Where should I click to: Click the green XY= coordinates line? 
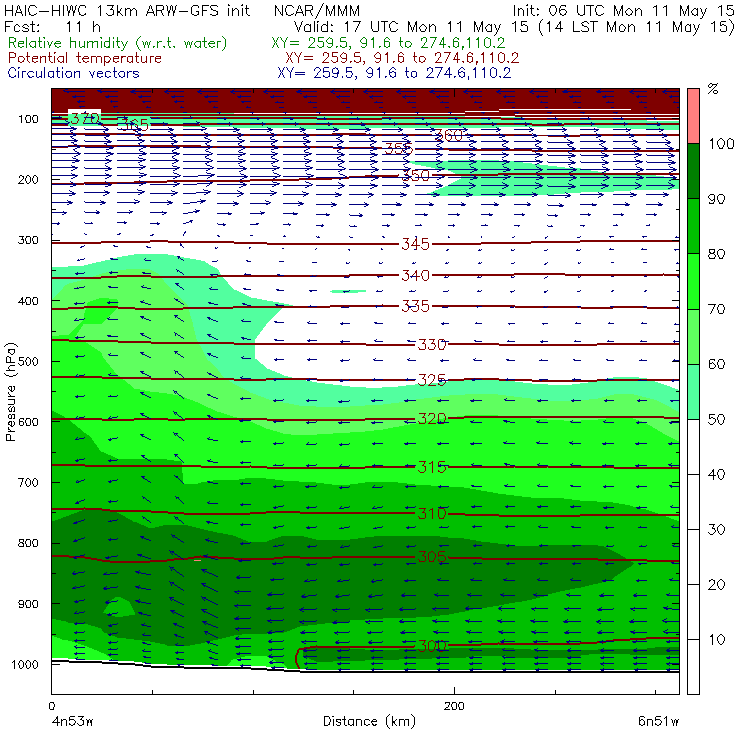388,43
